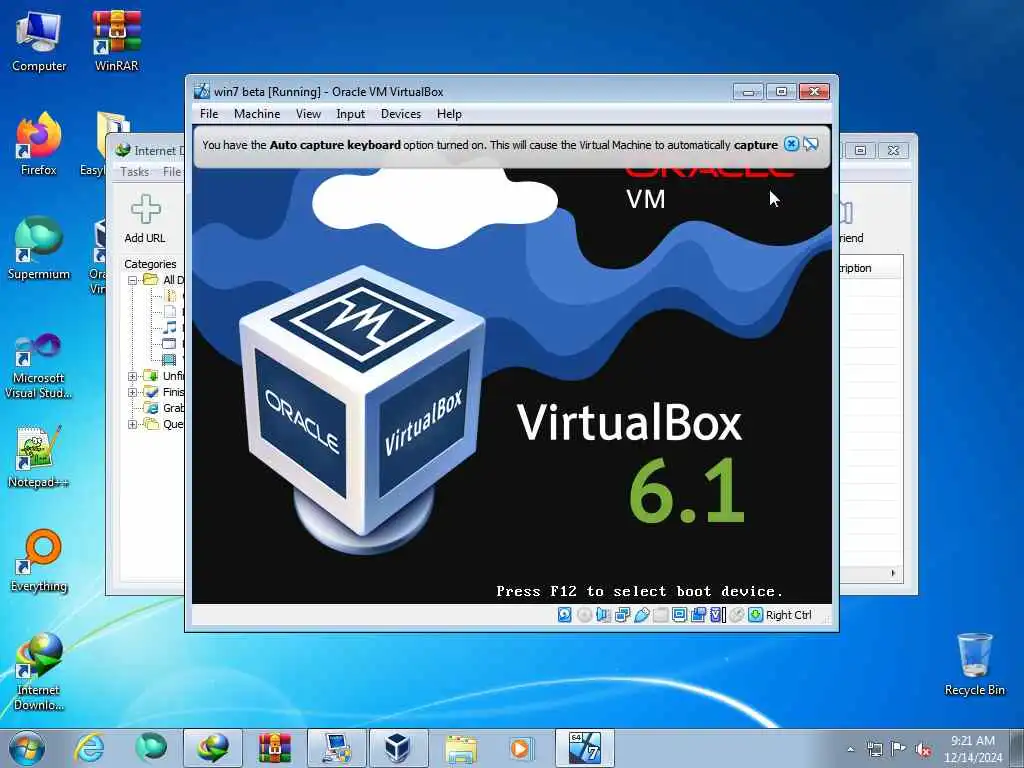Open the Devices menu in VirtualBox

tap(401, 114)
